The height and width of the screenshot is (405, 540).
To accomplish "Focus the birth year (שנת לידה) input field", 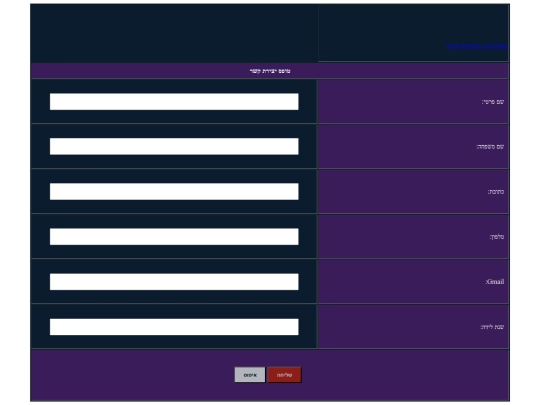I will (x=174, y=327).
